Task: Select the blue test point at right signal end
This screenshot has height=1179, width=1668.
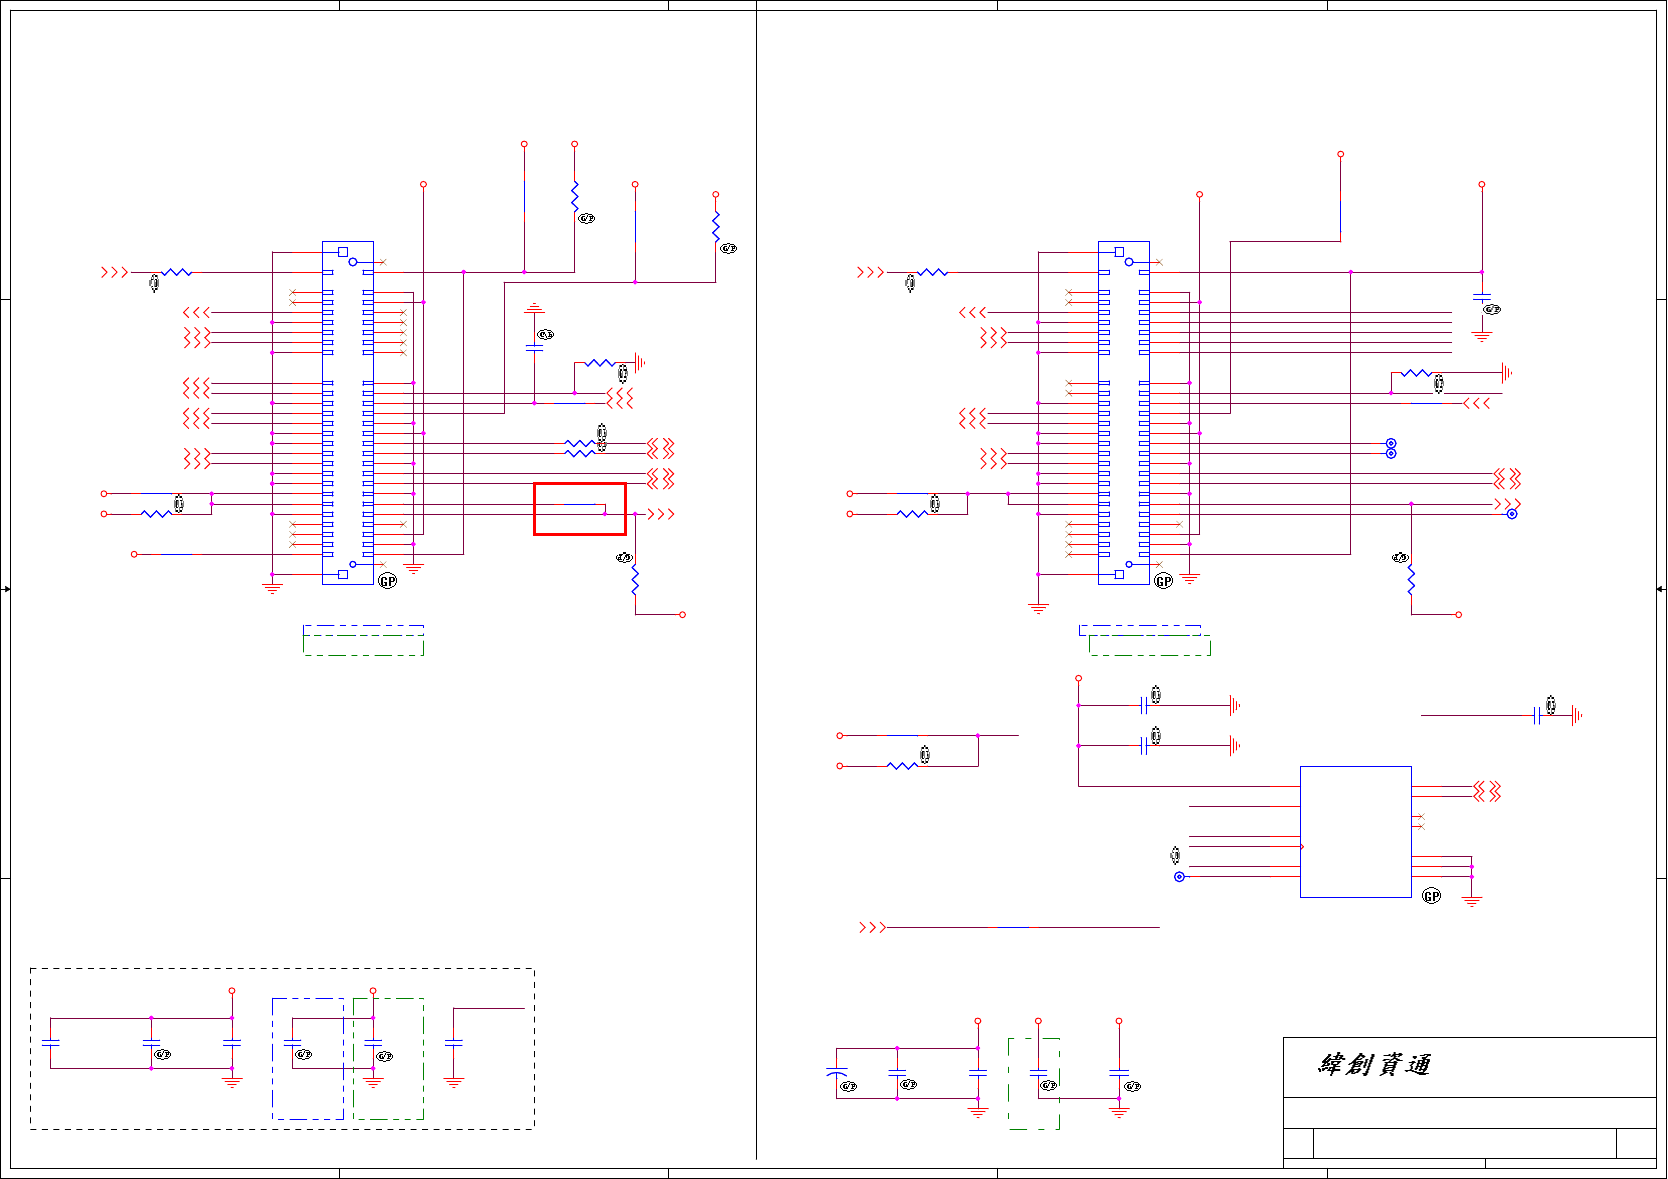Action: (1512, 514)
